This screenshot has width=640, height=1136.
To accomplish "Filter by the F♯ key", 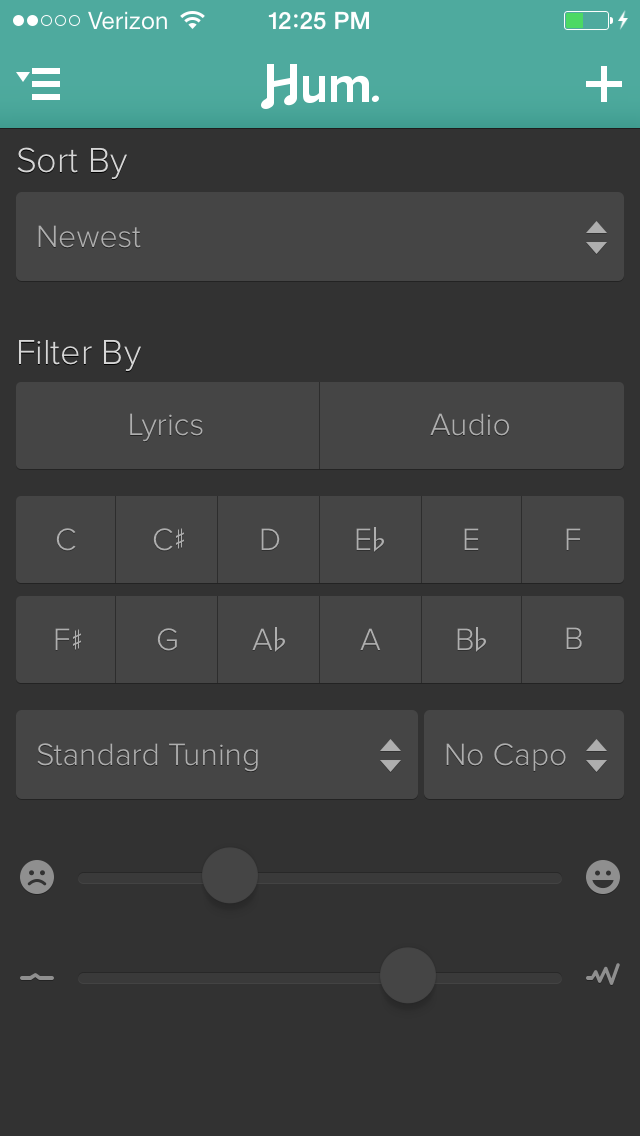I will click(66, 640).
